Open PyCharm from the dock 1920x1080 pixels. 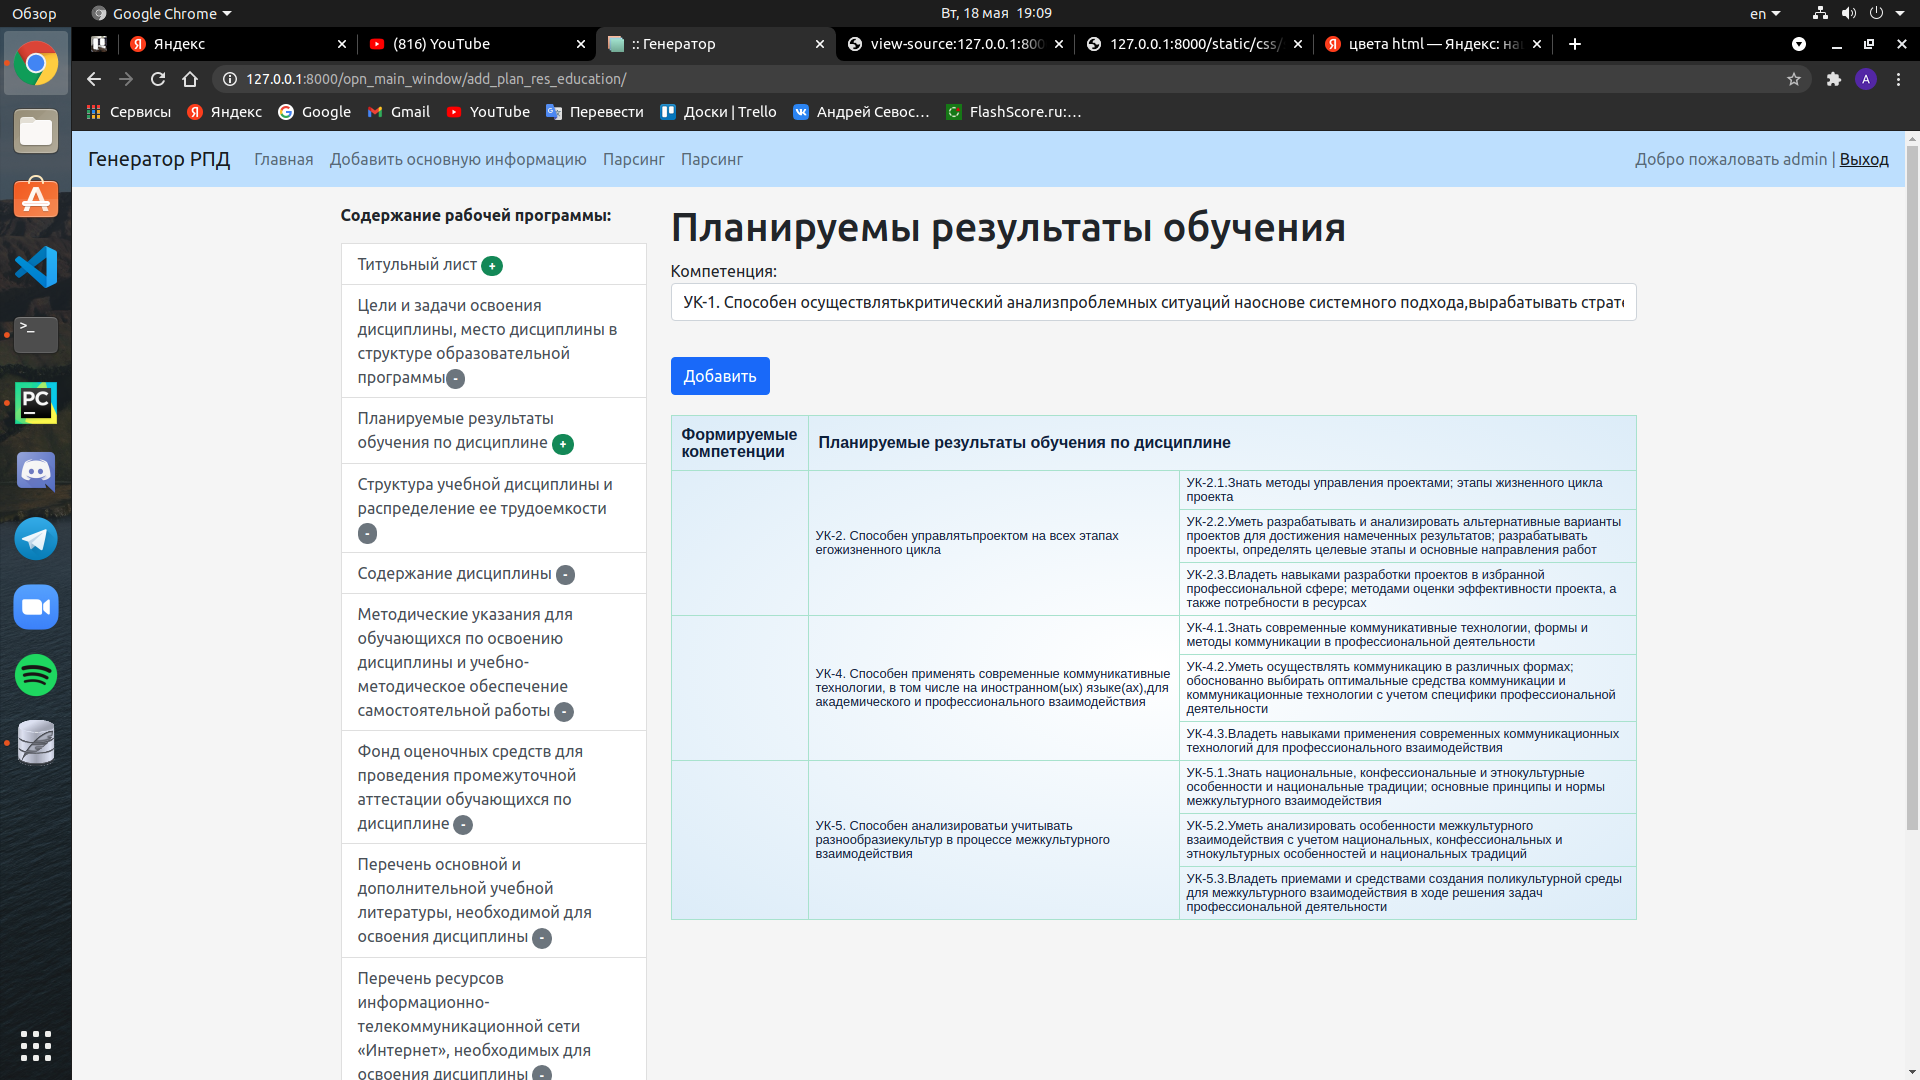pos(36,403)
